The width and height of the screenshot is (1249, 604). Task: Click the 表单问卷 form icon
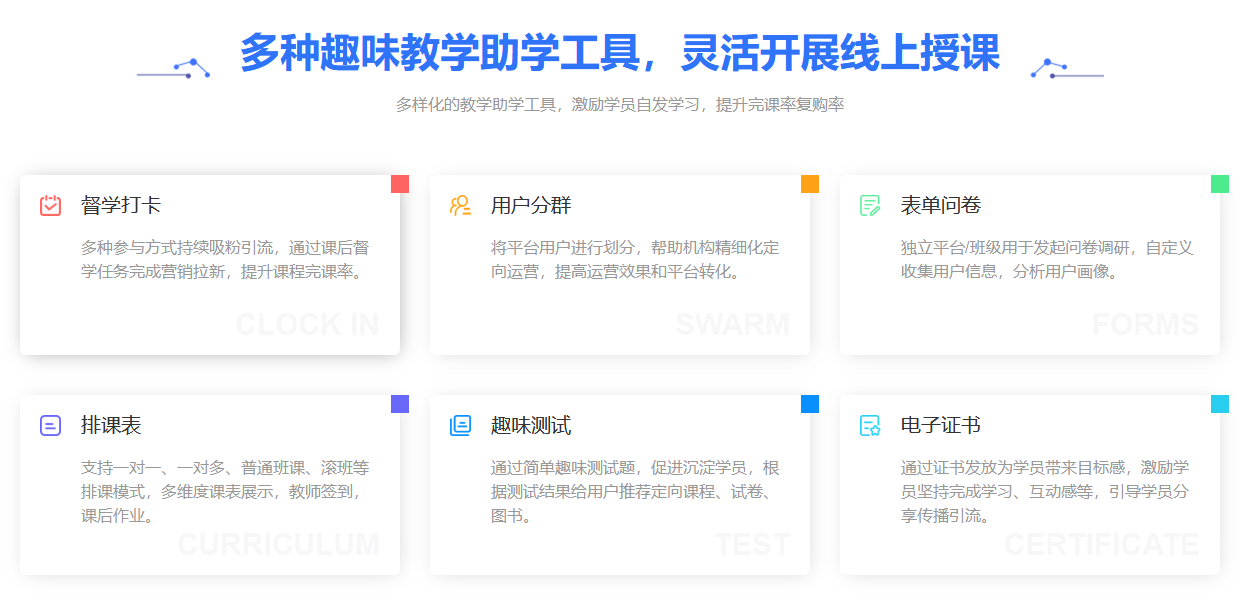(868, 204)
